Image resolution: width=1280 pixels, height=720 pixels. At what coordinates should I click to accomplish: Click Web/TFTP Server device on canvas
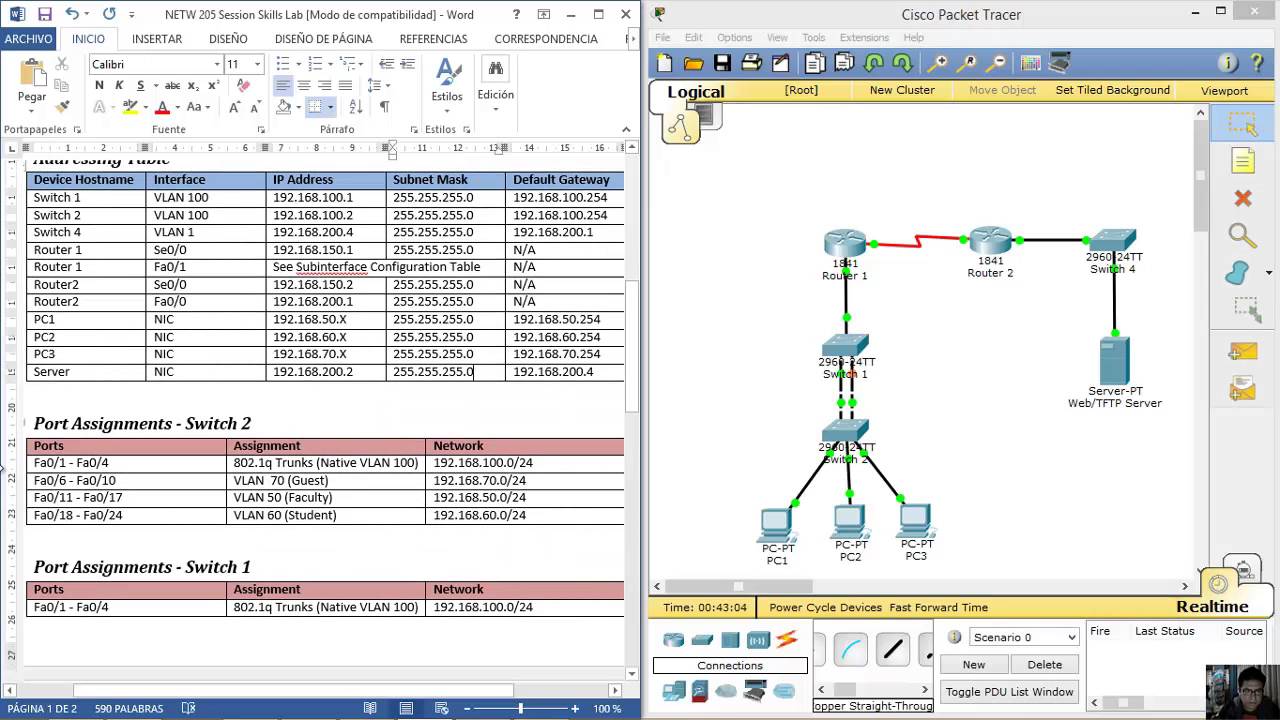coord(1114,362)
